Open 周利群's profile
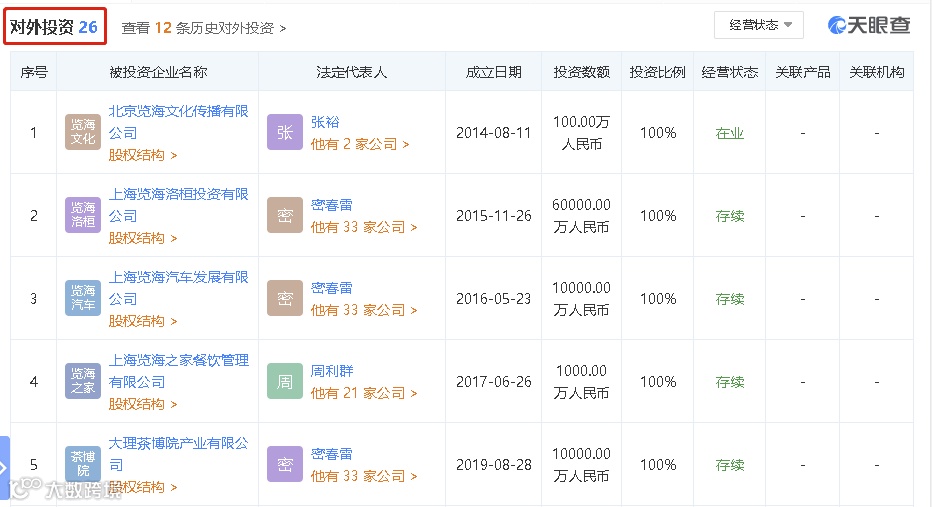 332,371
